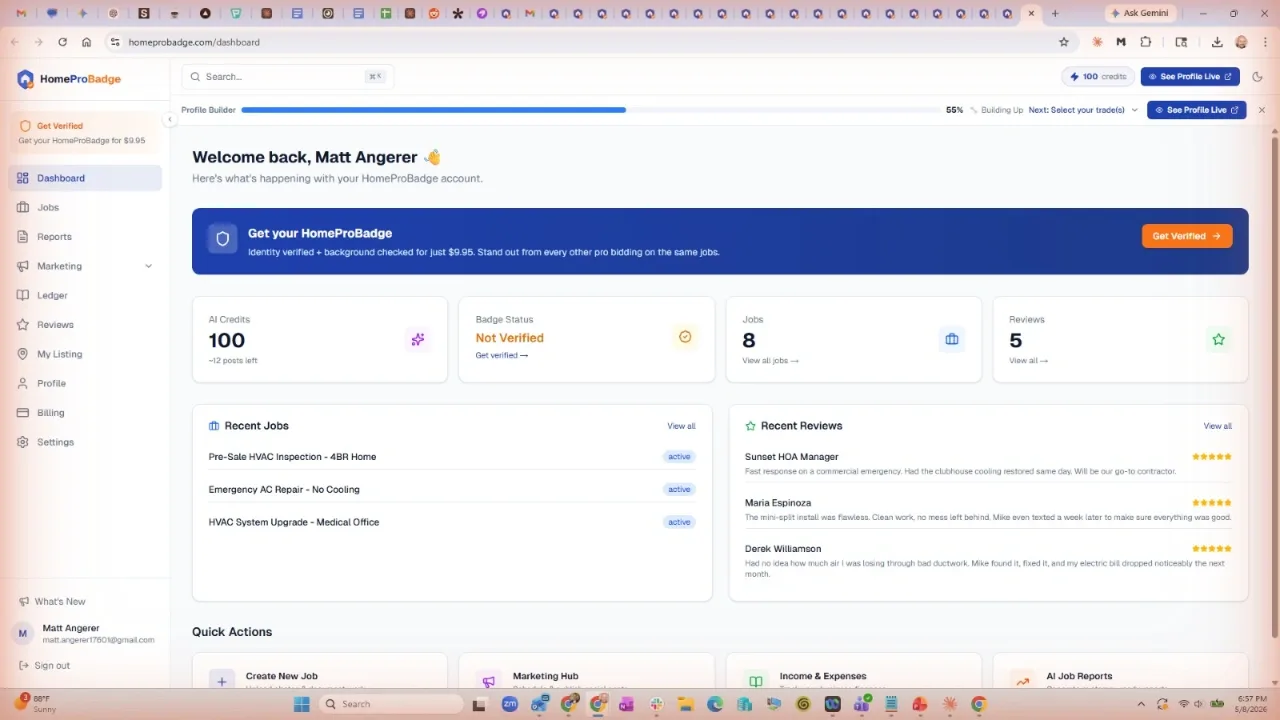Open My Listing in sidebar
Screen dimensions: 1280x720
coord(85,354)
